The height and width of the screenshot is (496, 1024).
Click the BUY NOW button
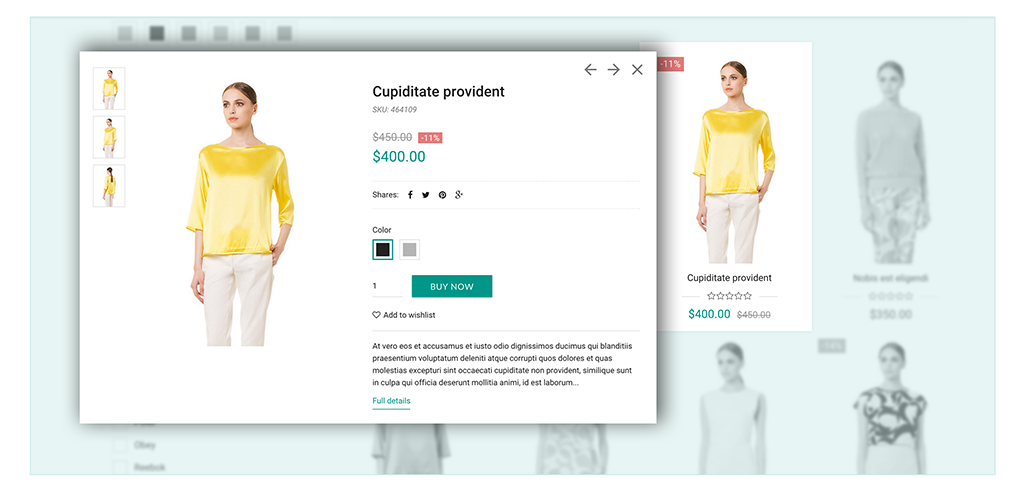click(452, 287)
